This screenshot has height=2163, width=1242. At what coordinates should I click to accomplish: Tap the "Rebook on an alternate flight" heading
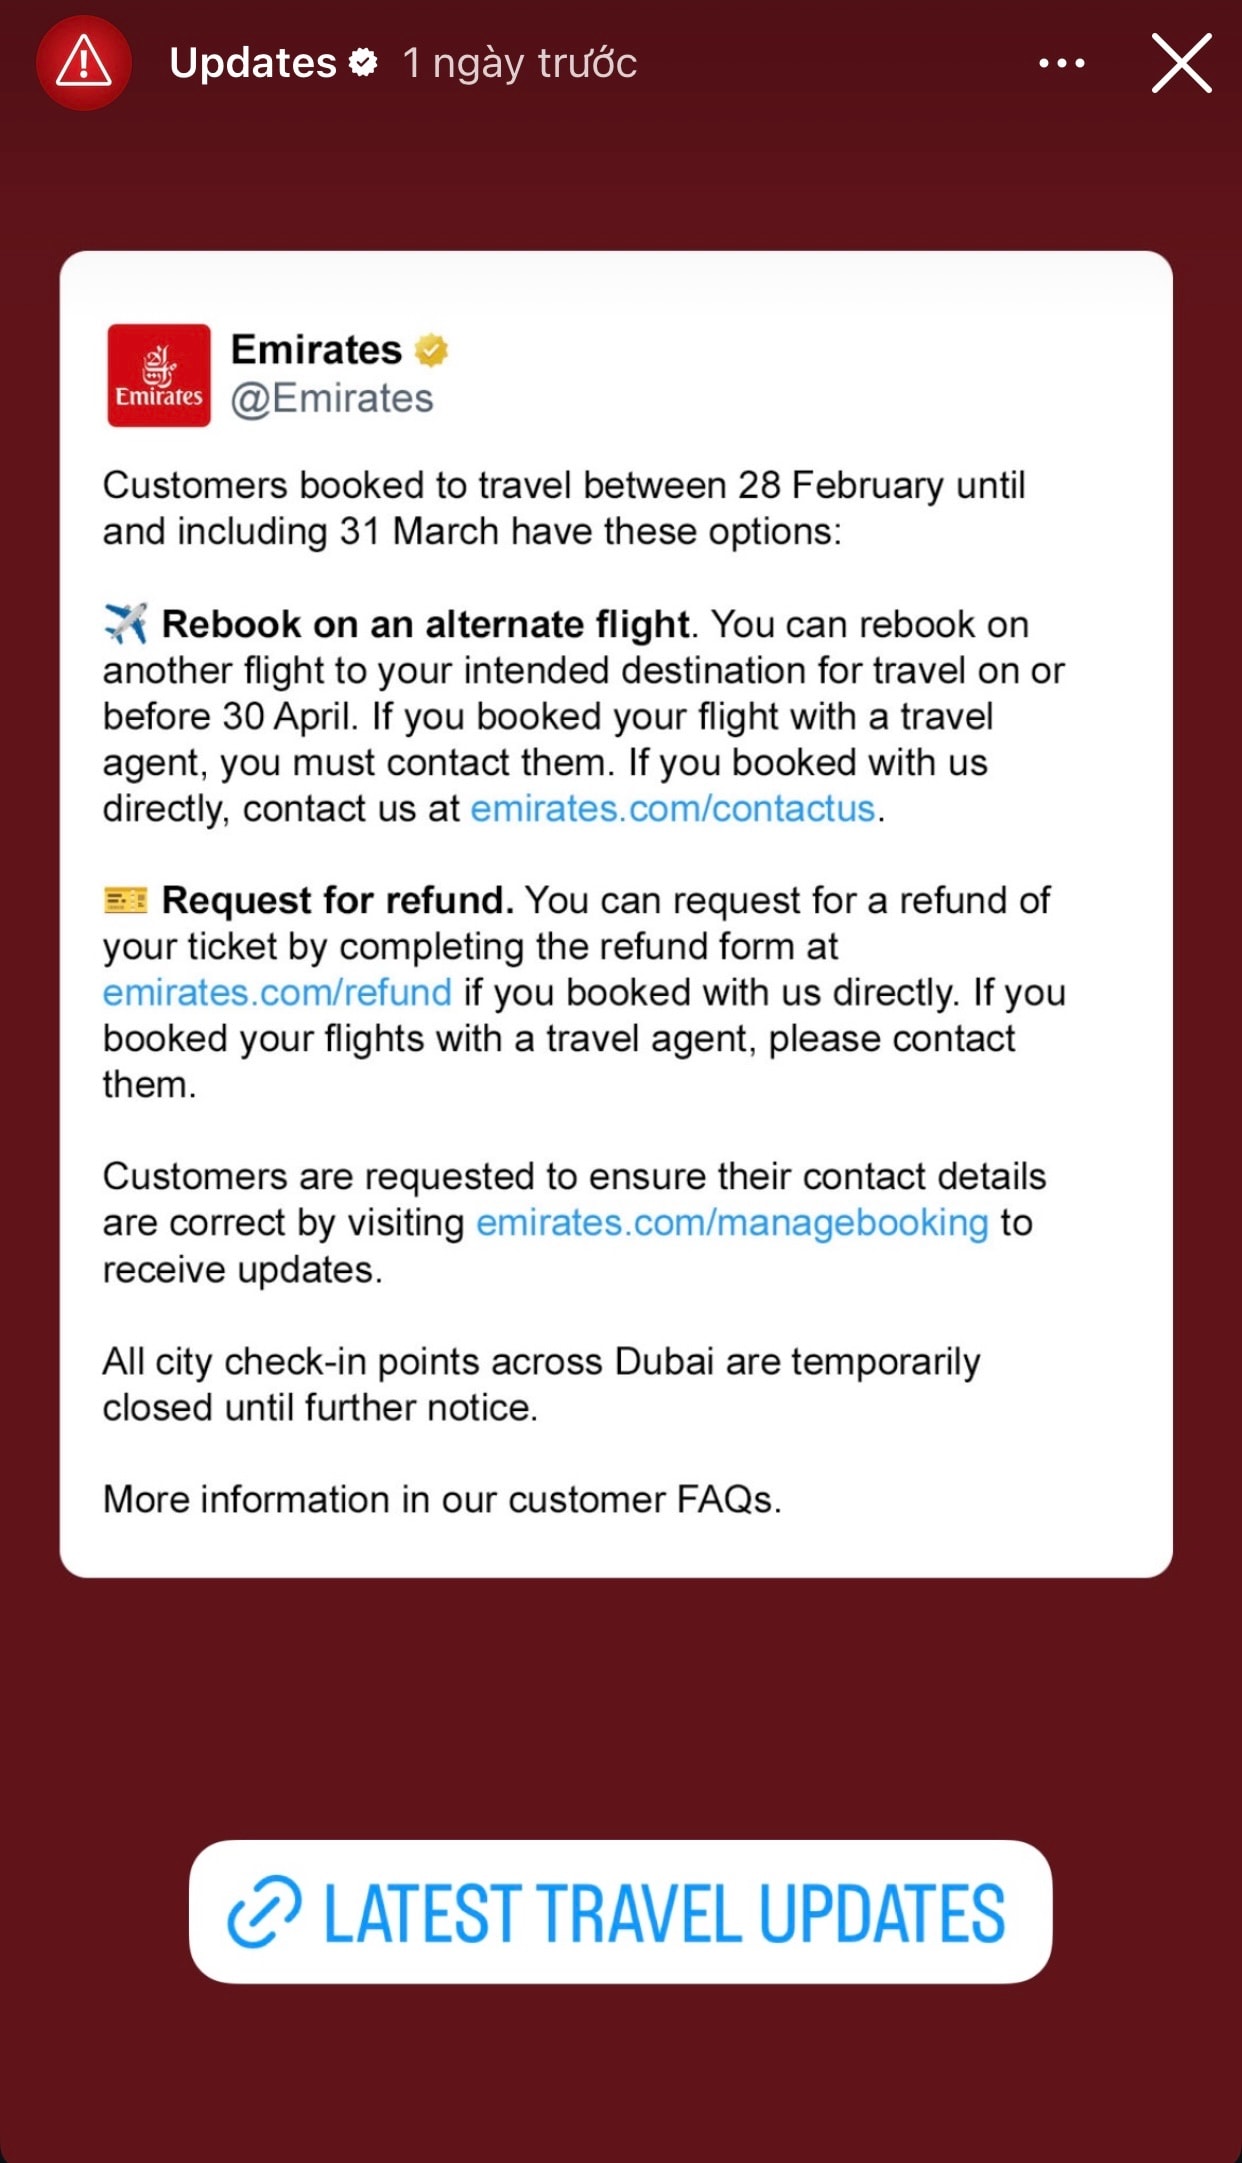(426, 624)
